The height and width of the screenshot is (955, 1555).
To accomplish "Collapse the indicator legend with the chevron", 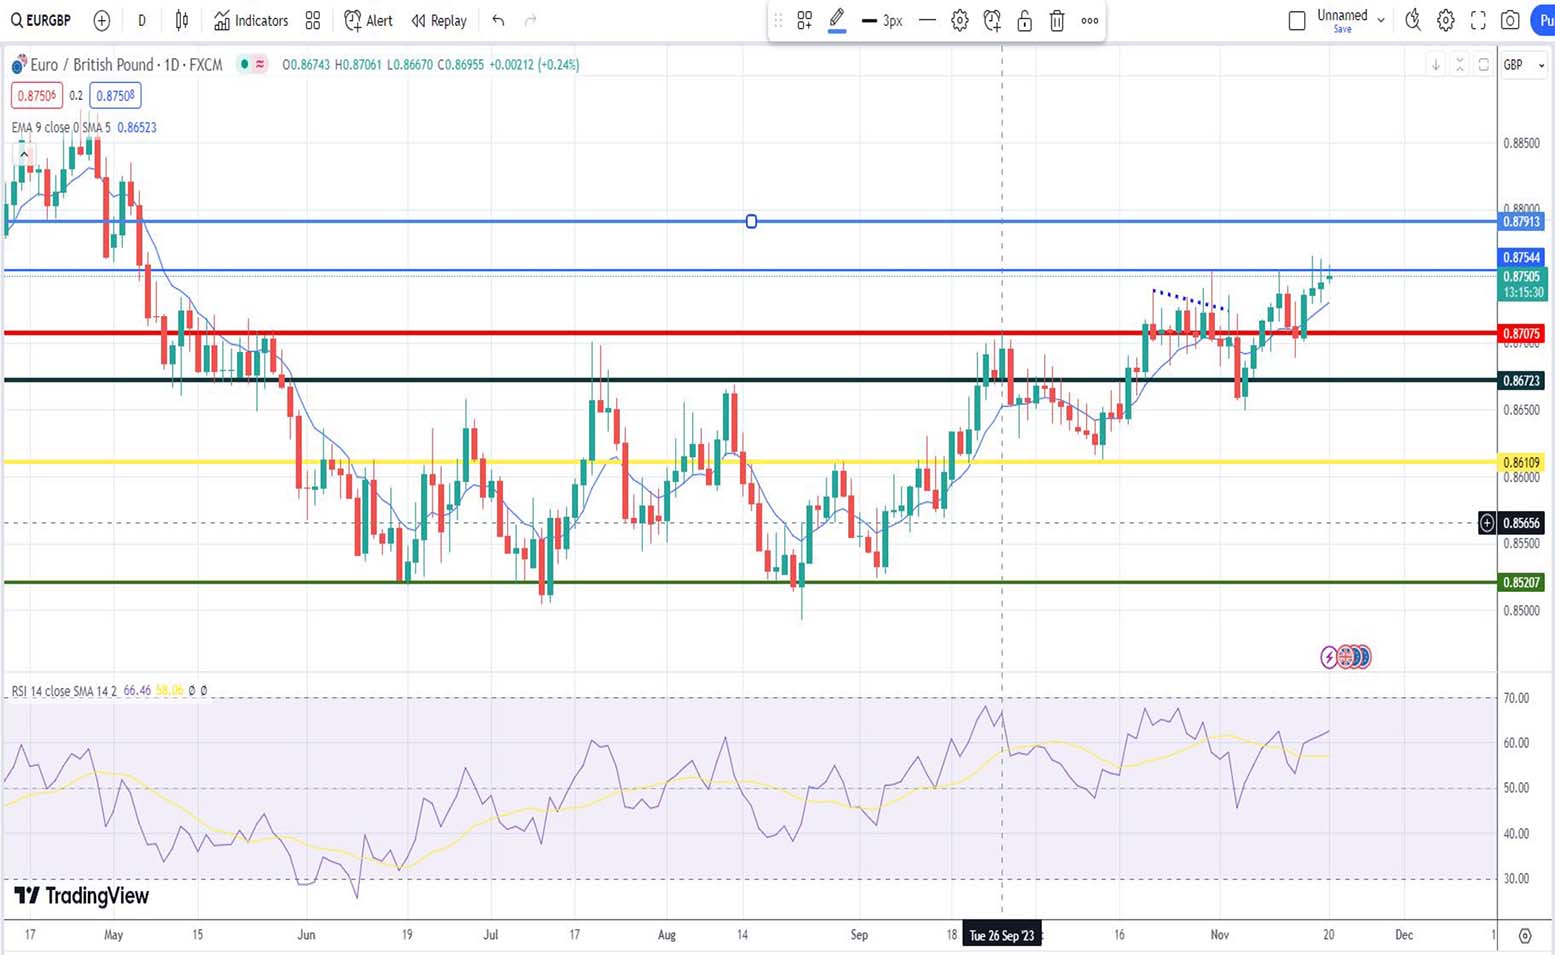I will 23,155.
